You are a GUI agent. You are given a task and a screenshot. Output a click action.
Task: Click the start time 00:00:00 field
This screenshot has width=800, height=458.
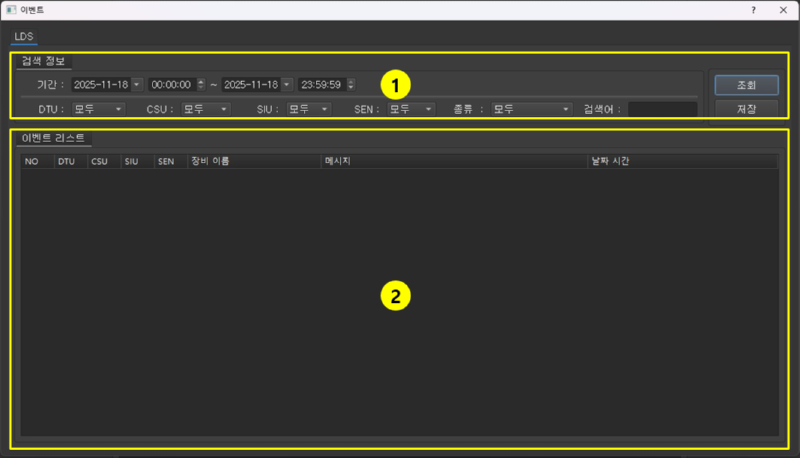point(172,85)
